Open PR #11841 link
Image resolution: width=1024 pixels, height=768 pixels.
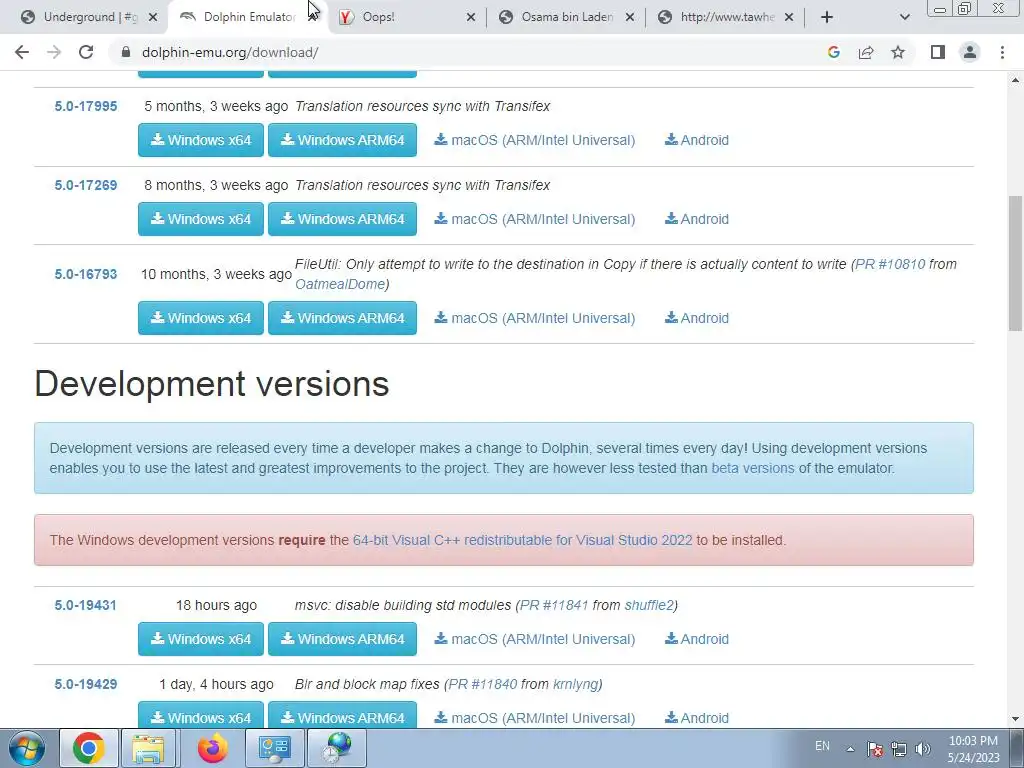[x=554, y=605]
